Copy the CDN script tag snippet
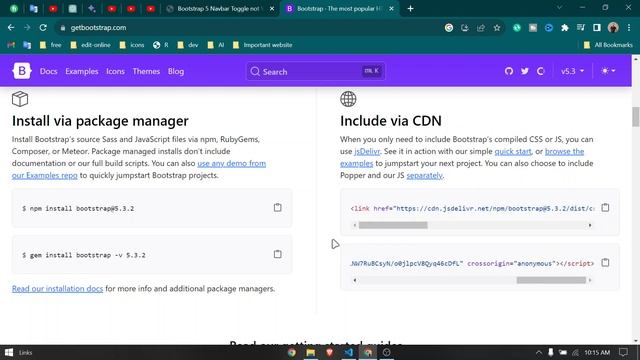 point(605,262)
